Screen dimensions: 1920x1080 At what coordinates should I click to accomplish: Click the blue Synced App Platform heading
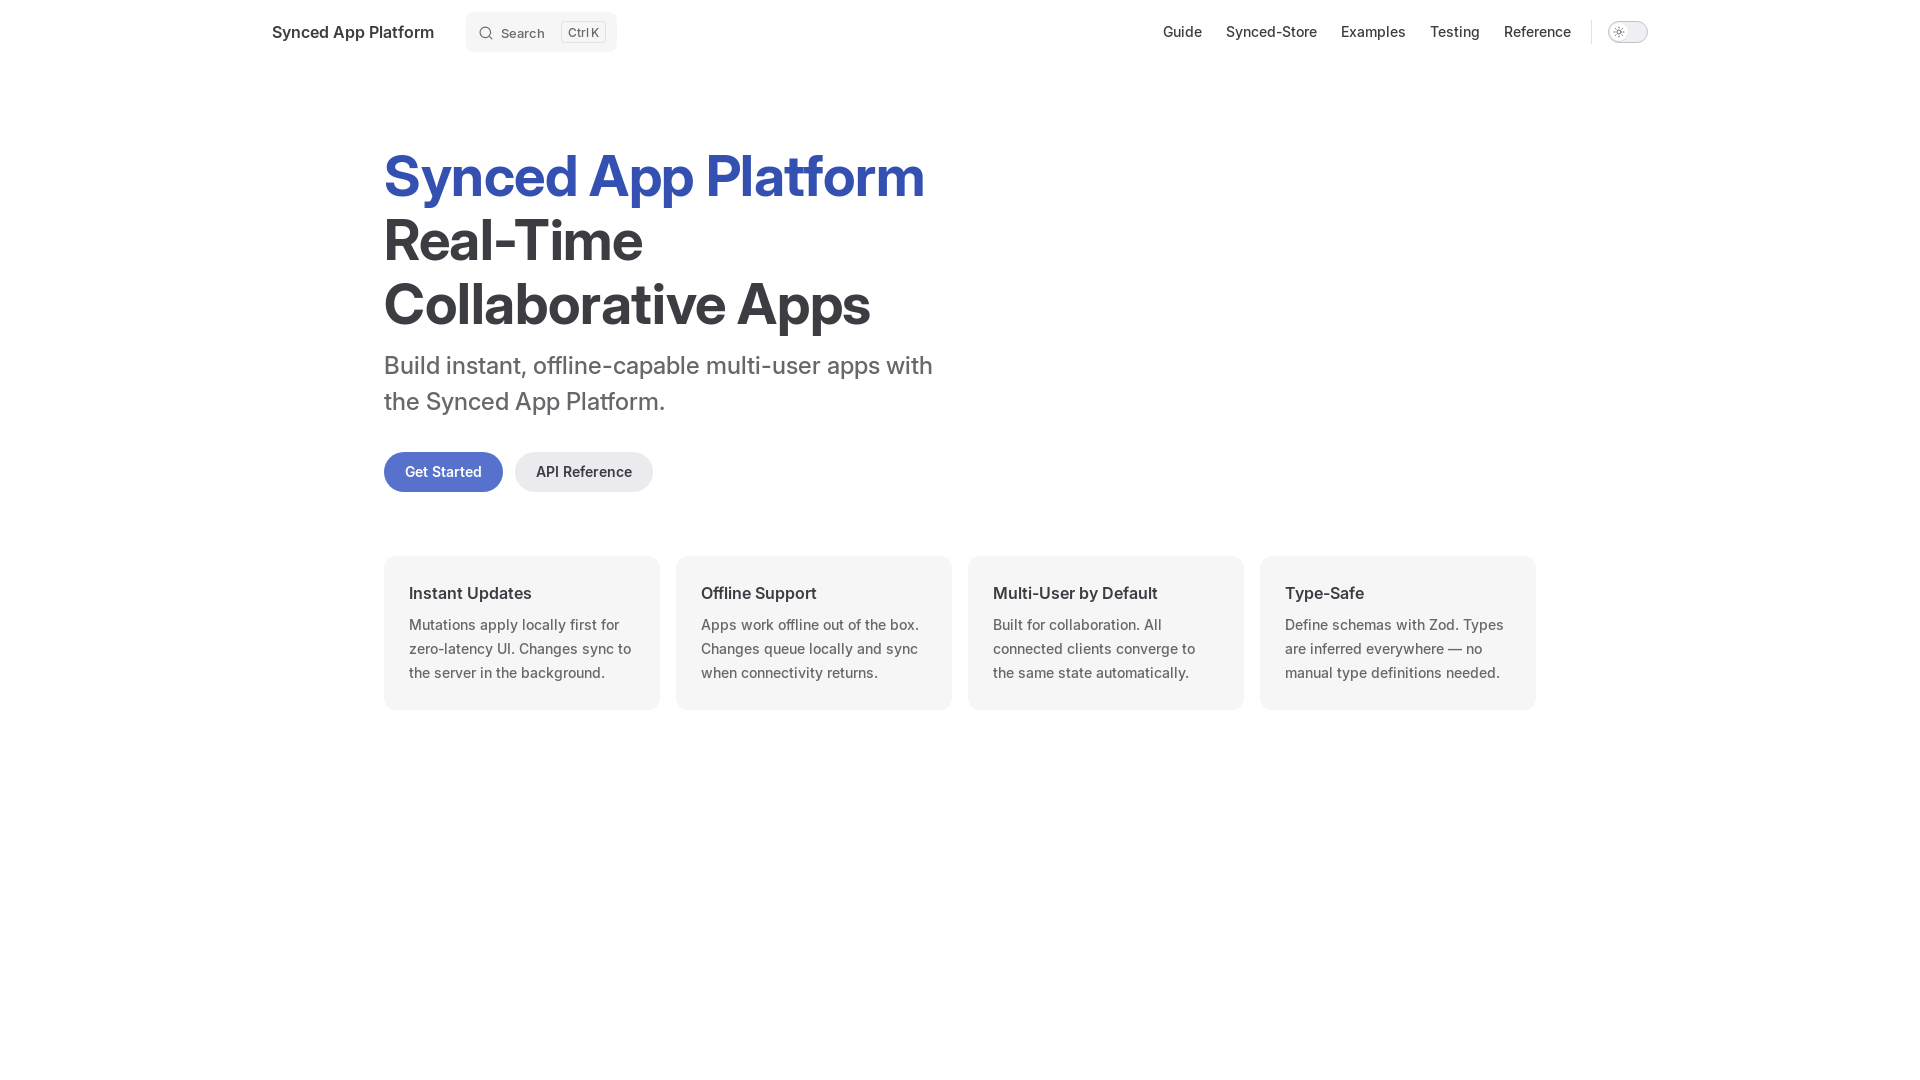pyautogui.click(x=654, y=177)
